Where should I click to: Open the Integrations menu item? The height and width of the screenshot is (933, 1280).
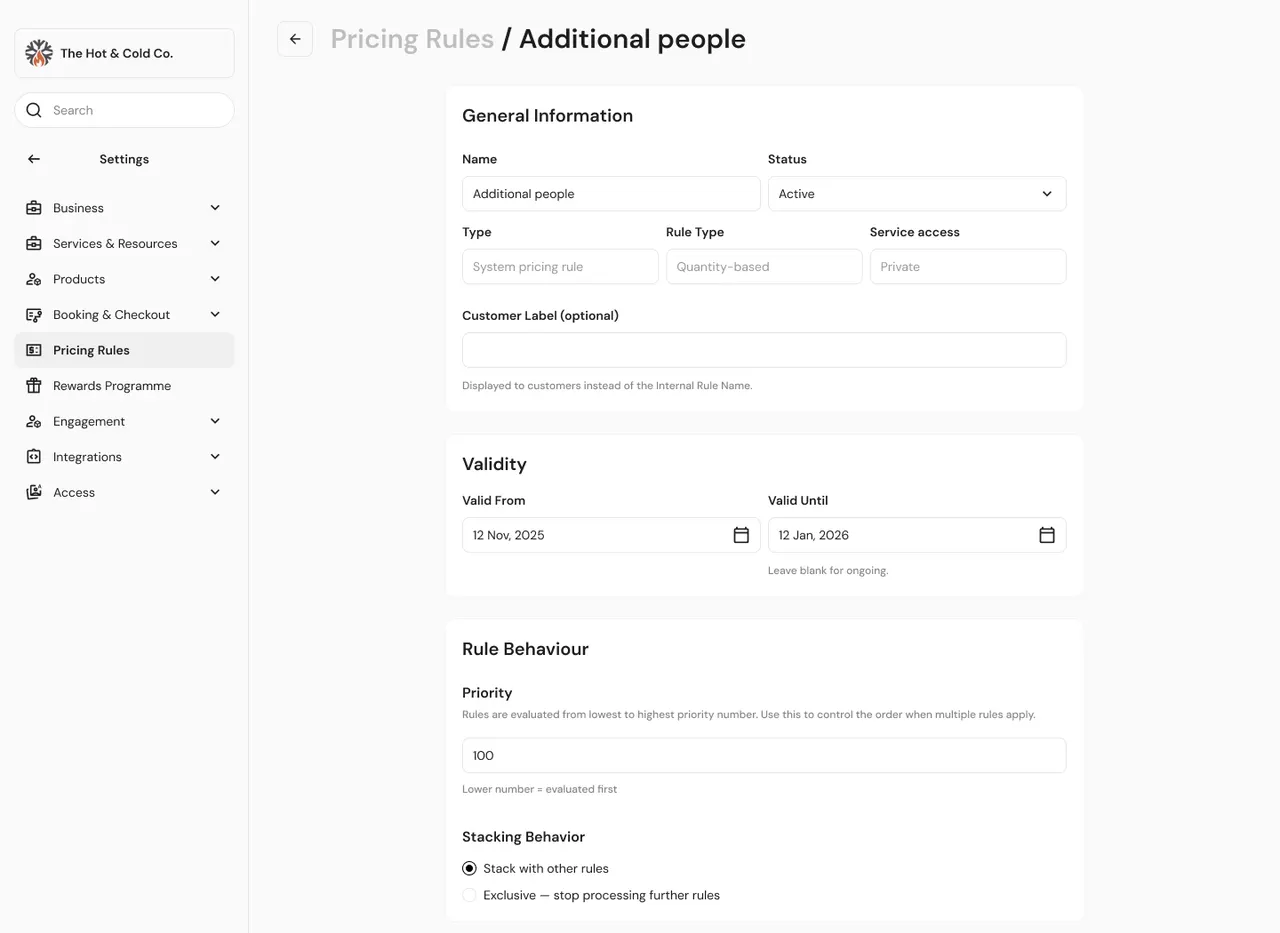pyautogui.click(x=124, y=457)
